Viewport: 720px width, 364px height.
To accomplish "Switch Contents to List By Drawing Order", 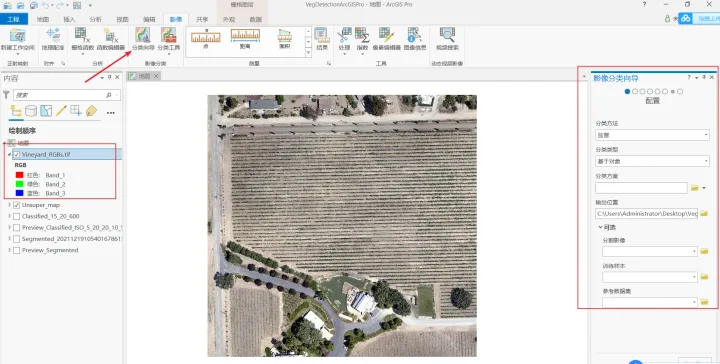I will (x=16, y=111).
